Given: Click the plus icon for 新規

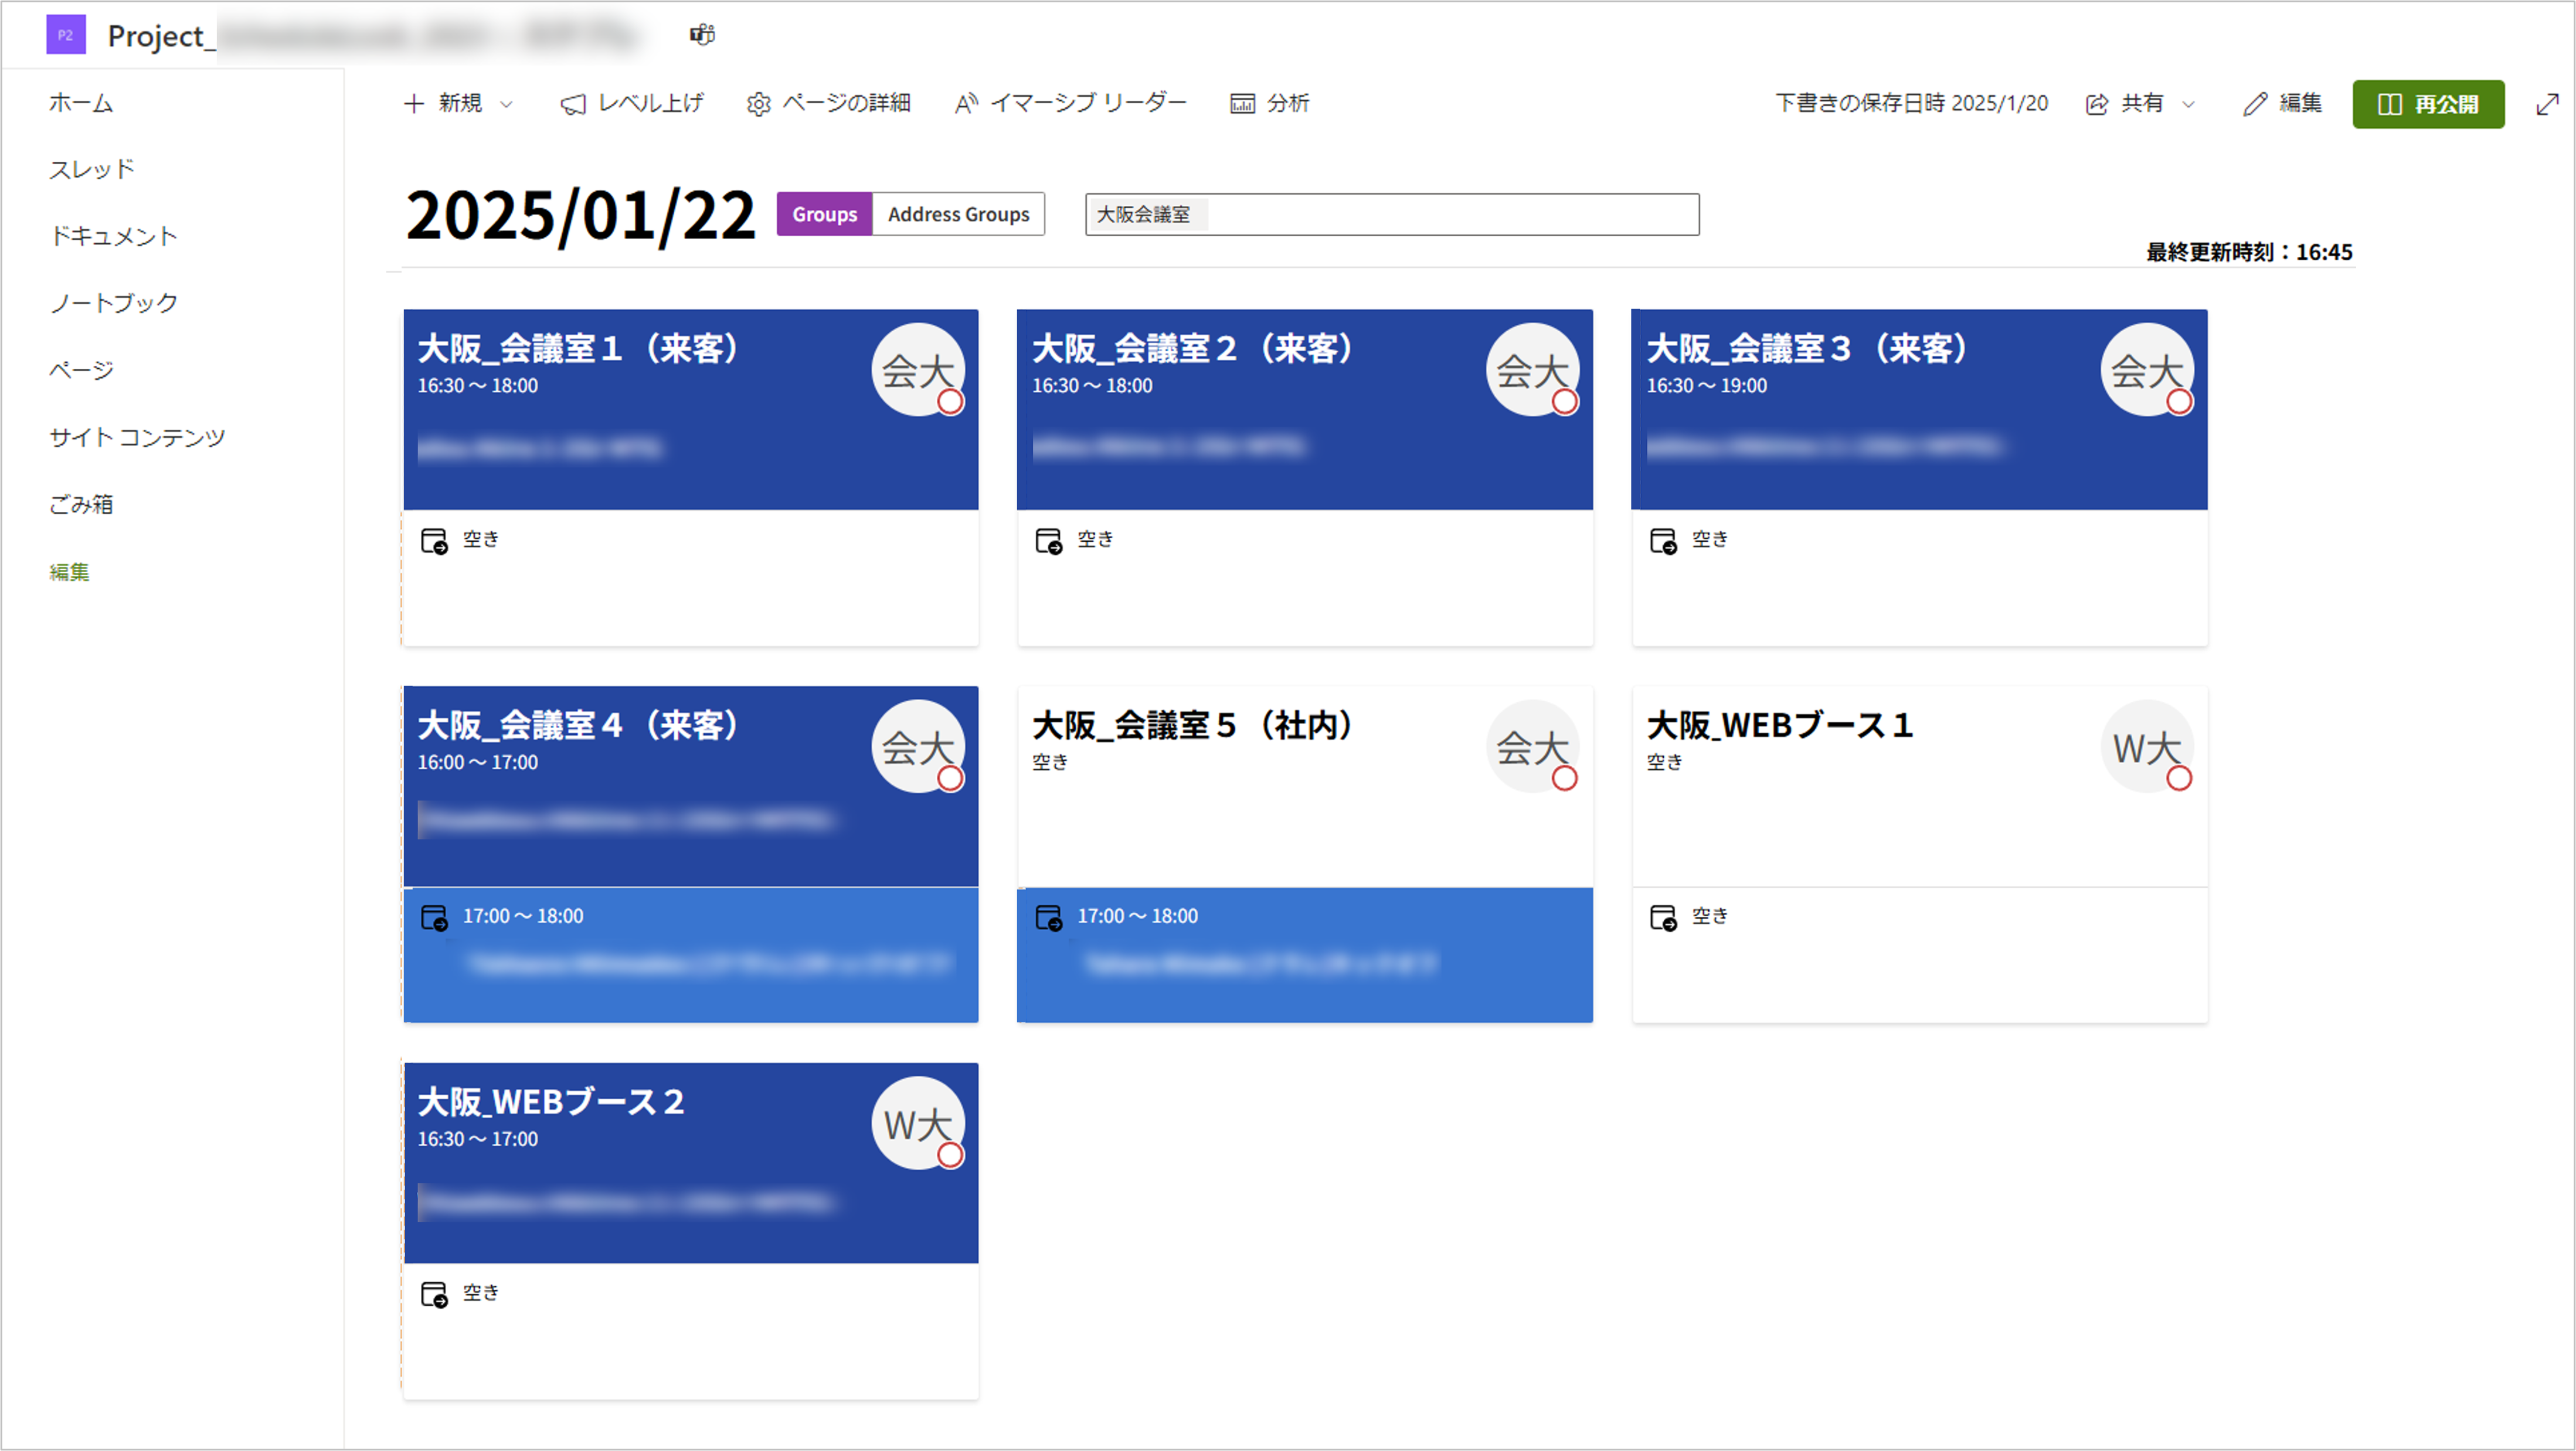Looking at the screenshot, I should (x=413, y=103).
